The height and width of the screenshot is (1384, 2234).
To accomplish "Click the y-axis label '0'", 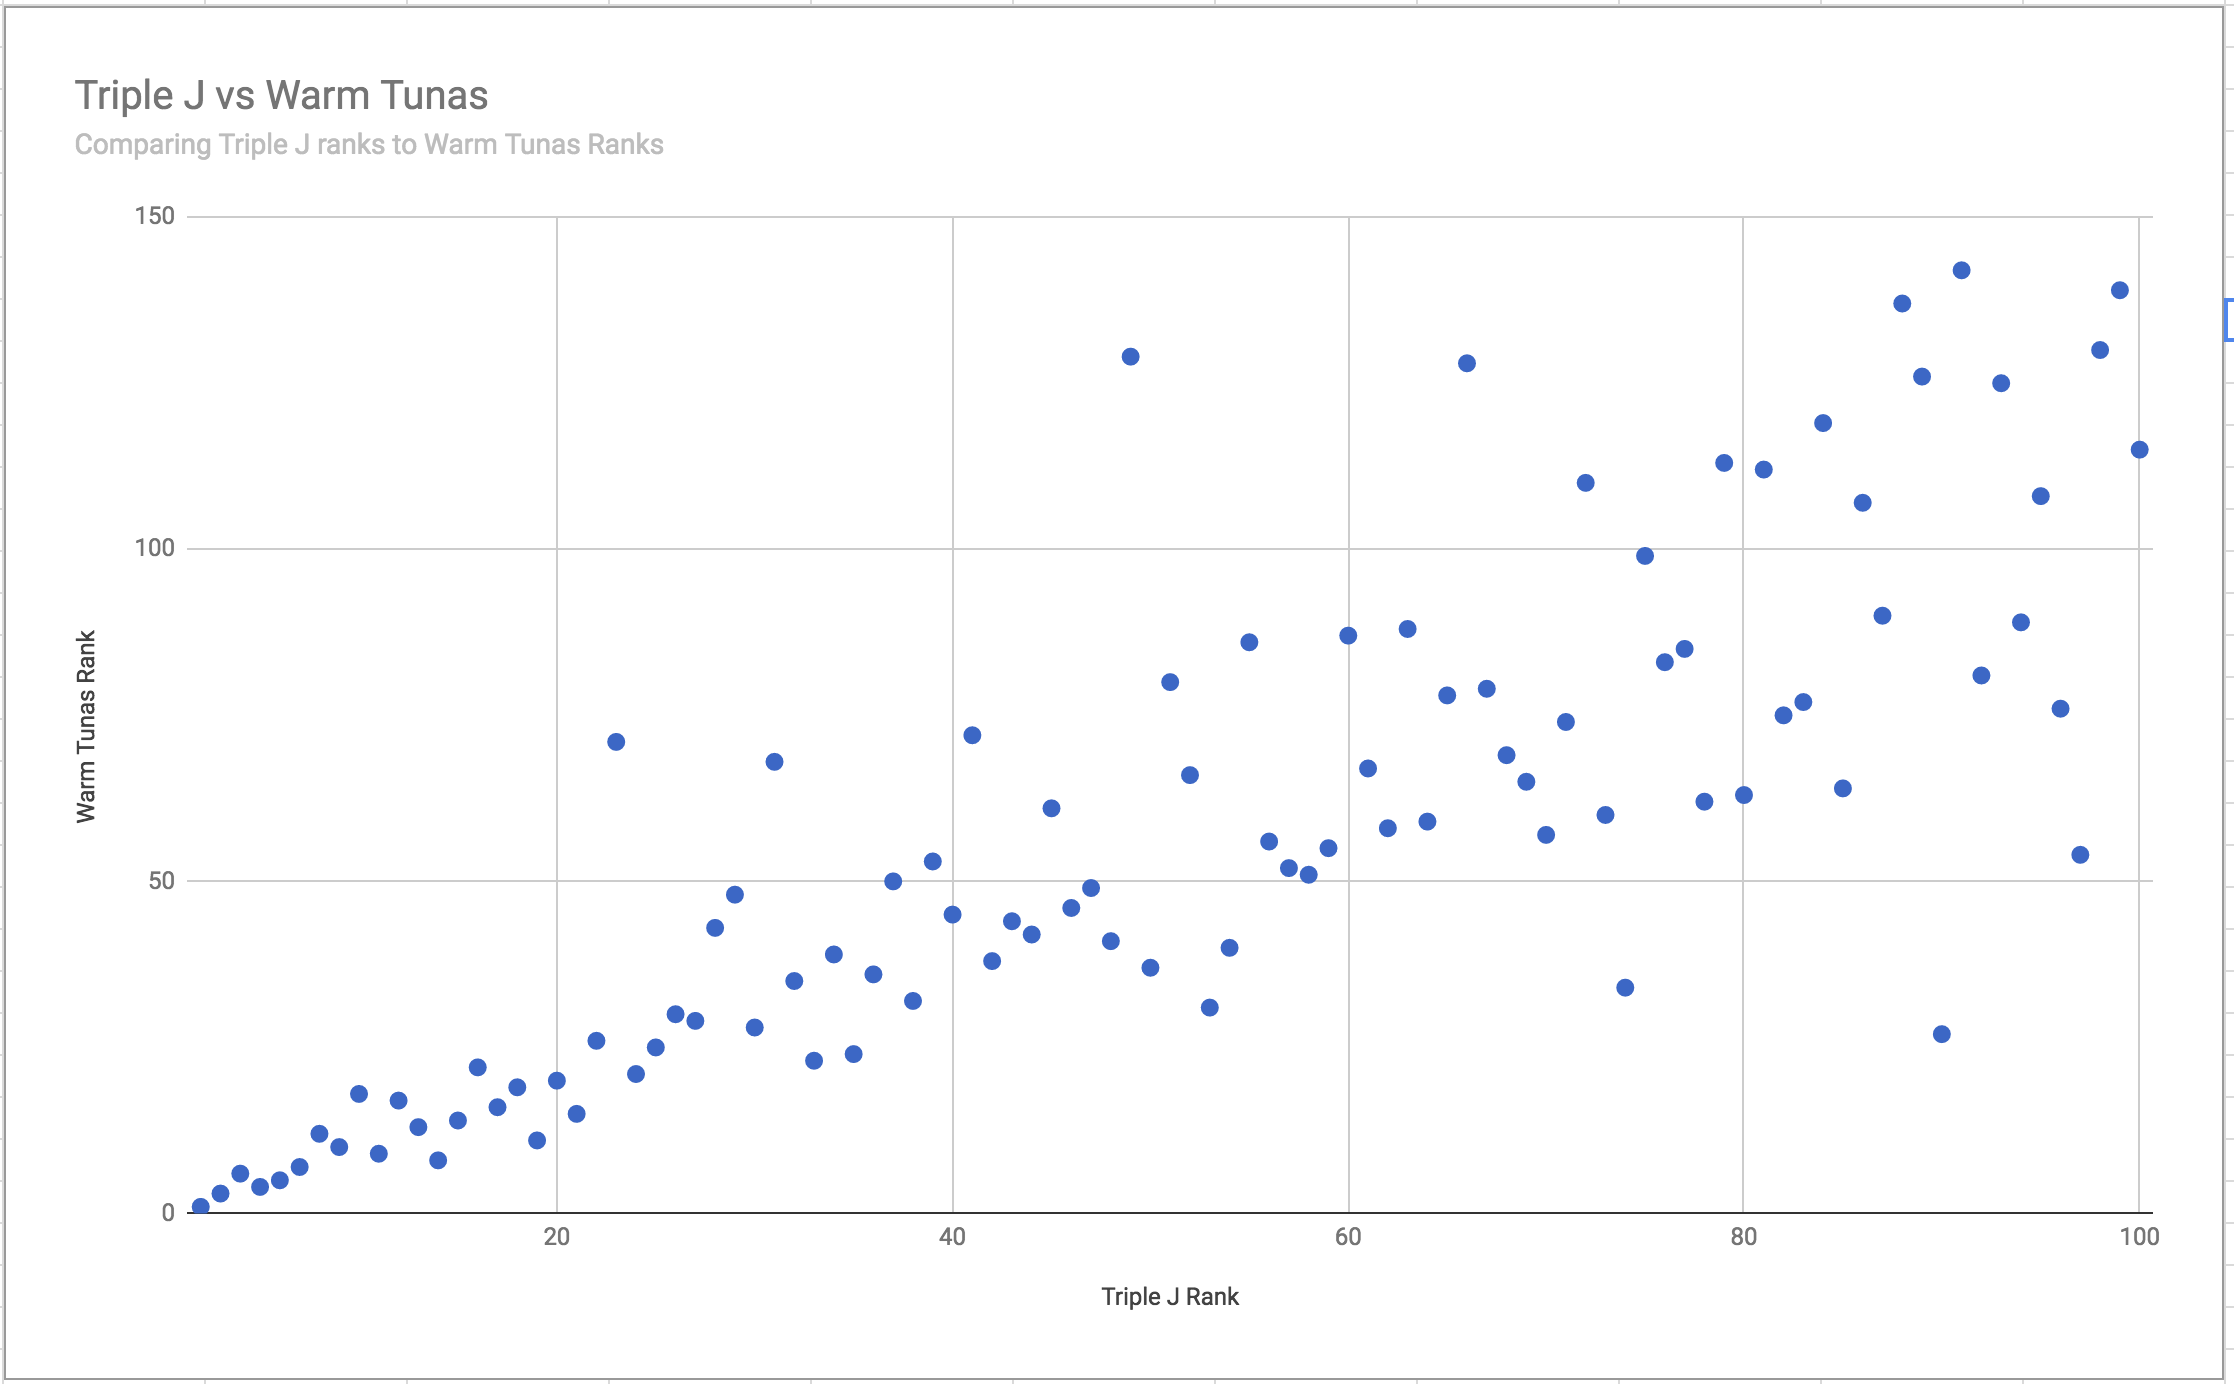I will (168, 1213).
